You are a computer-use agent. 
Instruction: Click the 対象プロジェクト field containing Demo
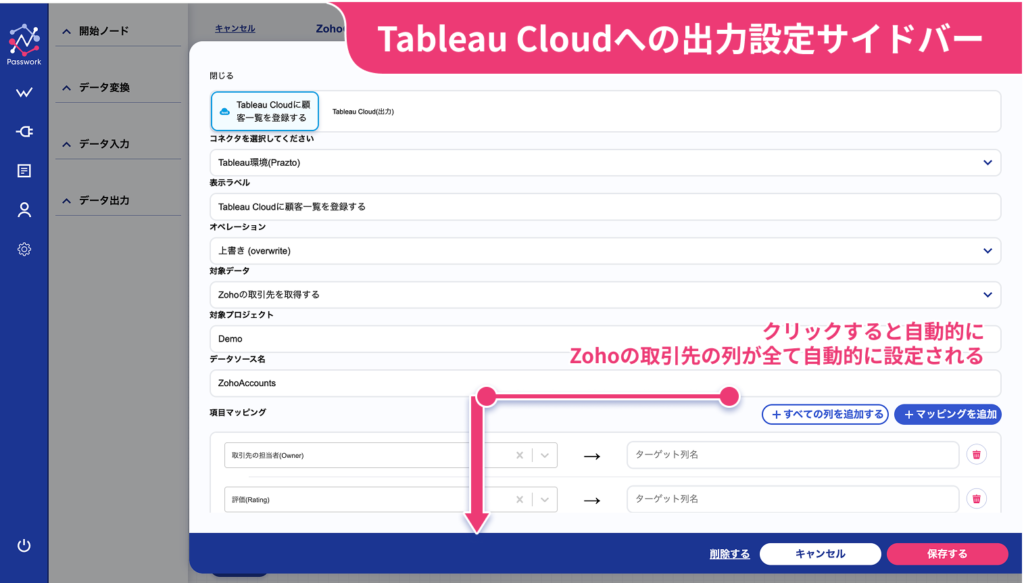(x=605, y=339)
